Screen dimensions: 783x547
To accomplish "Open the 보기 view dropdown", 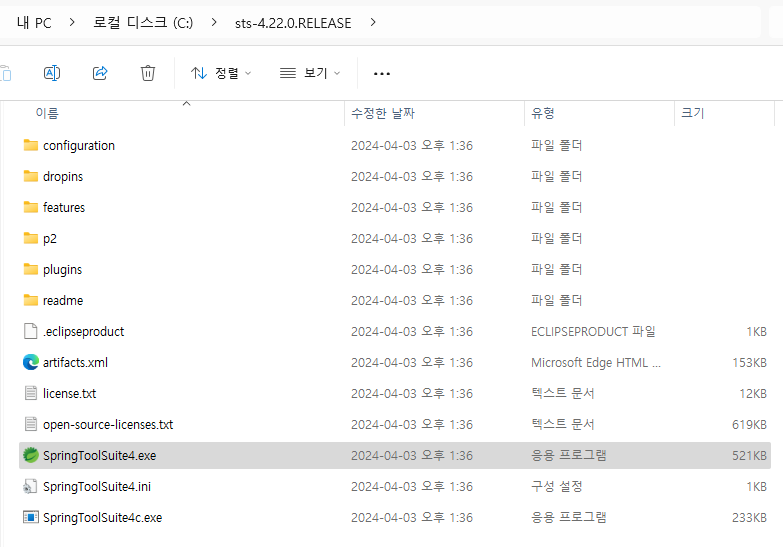I will click(x=310, y=73).
